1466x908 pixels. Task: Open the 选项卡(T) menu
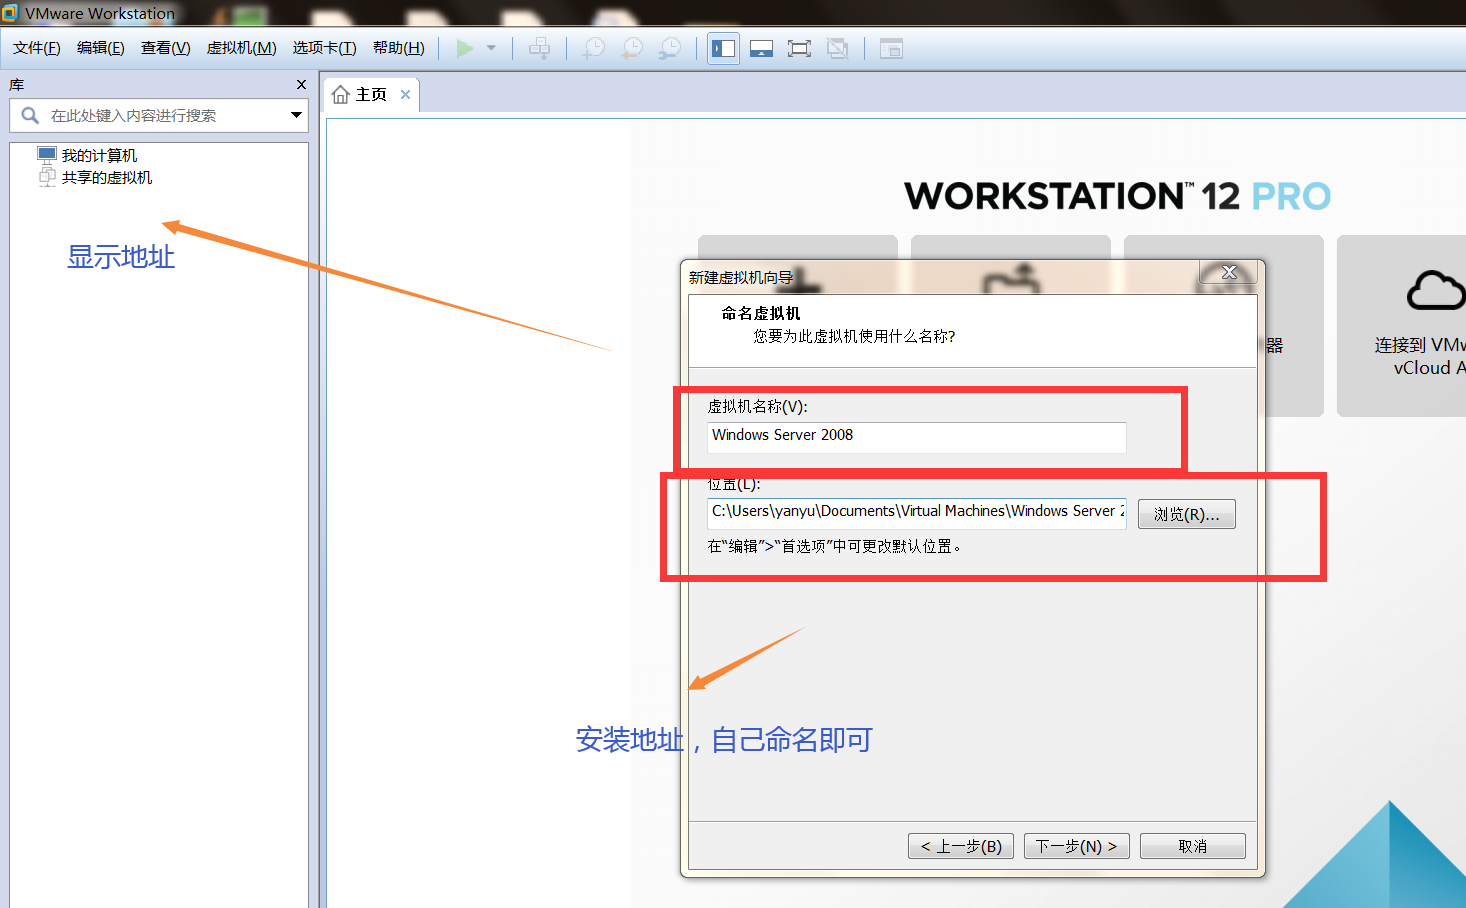pyautogui.click(x=325, y=48)
